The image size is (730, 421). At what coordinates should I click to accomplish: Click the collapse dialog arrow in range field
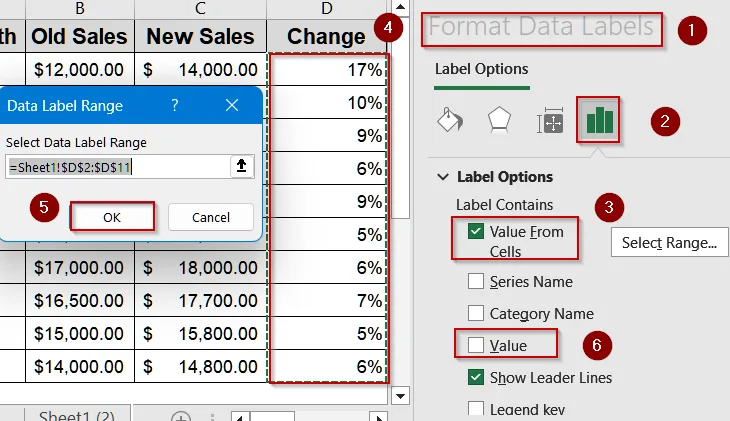(x=242, y=166)
